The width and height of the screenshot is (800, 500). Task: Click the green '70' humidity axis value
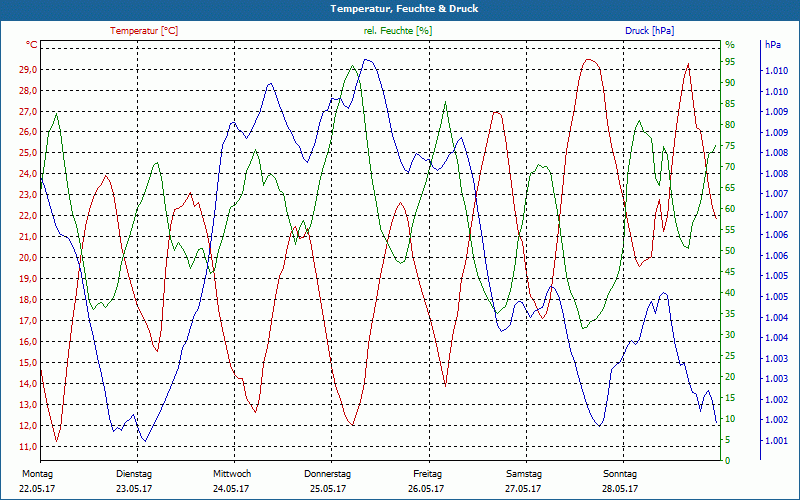(730, 166)
